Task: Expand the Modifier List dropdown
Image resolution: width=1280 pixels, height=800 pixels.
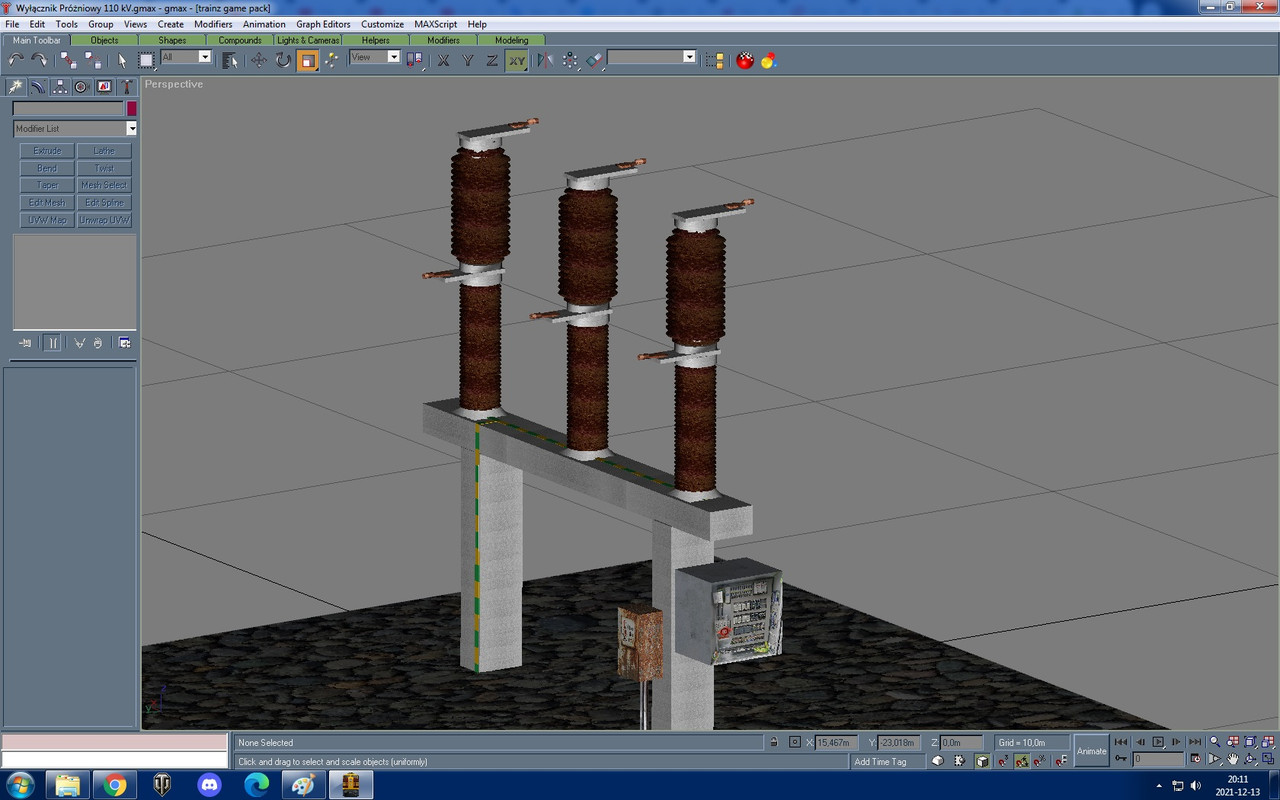Action: (x=131, y=129)
